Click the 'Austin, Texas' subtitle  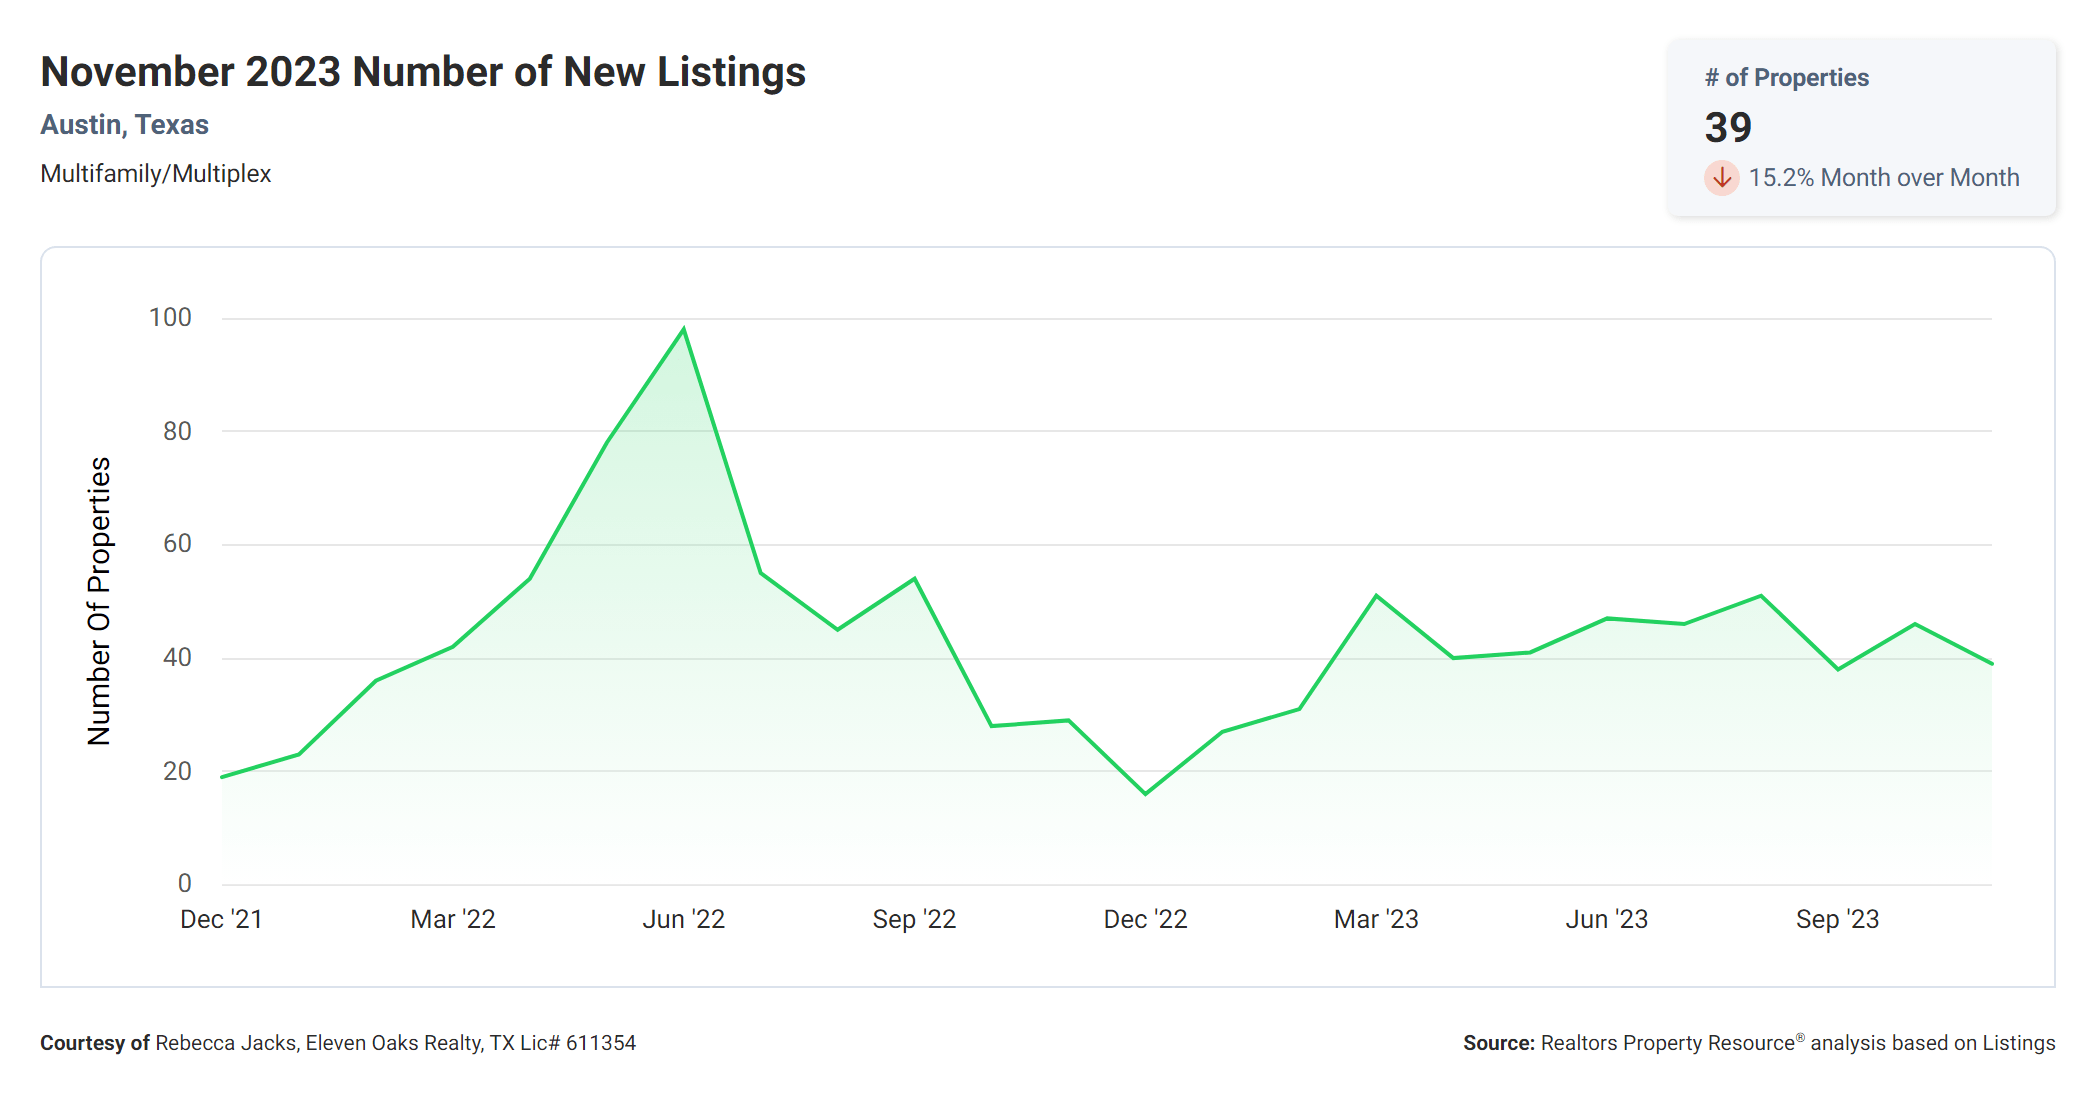[x=125, y=125]
